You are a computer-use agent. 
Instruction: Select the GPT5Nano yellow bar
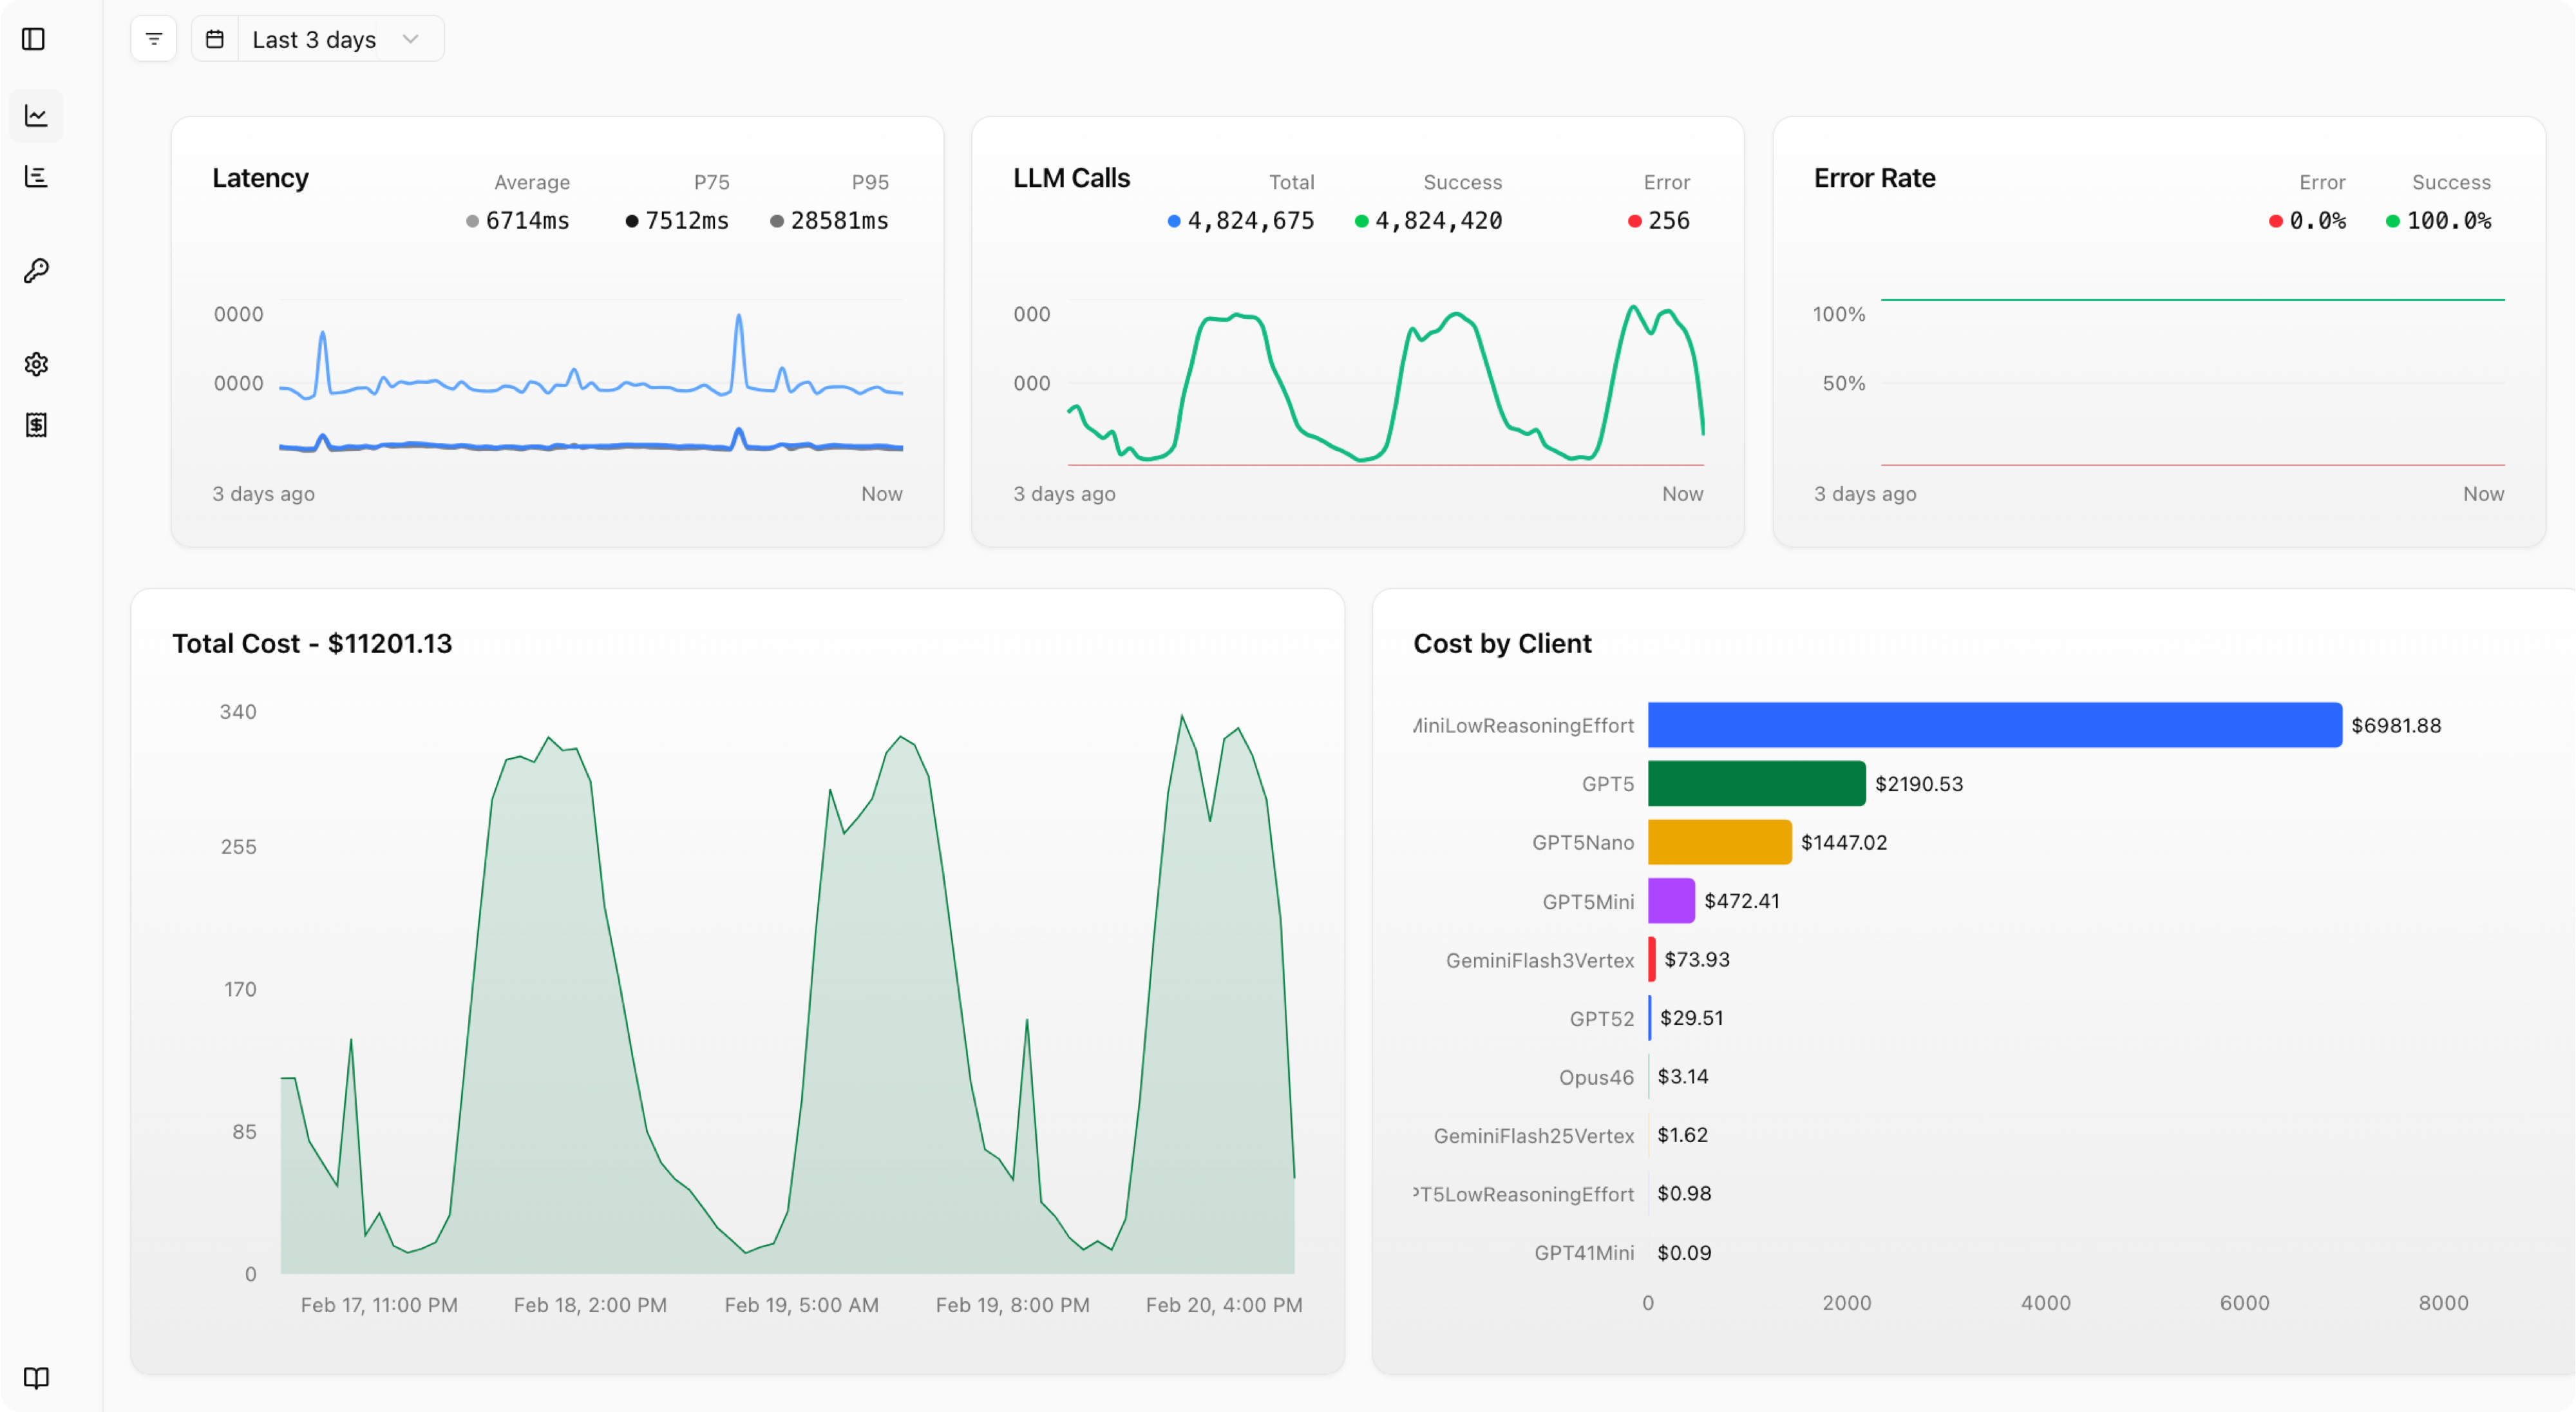1719,842
